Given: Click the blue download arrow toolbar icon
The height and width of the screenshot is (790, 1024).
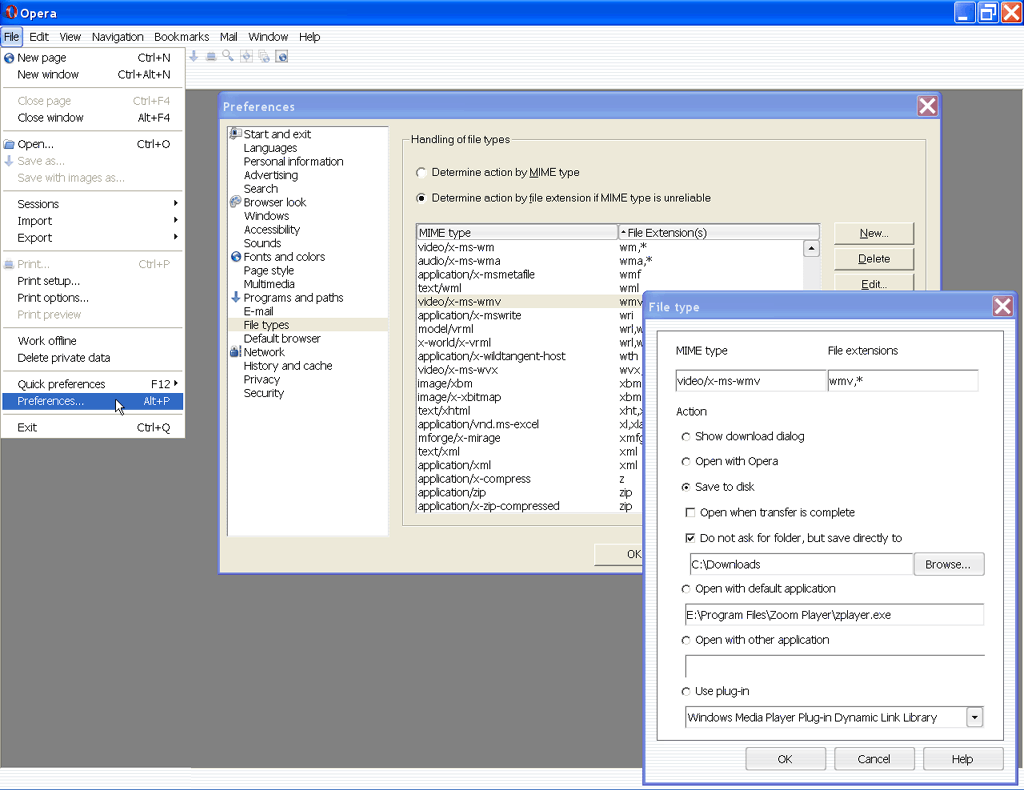Looking at the screenshot, I should [193, 57].
